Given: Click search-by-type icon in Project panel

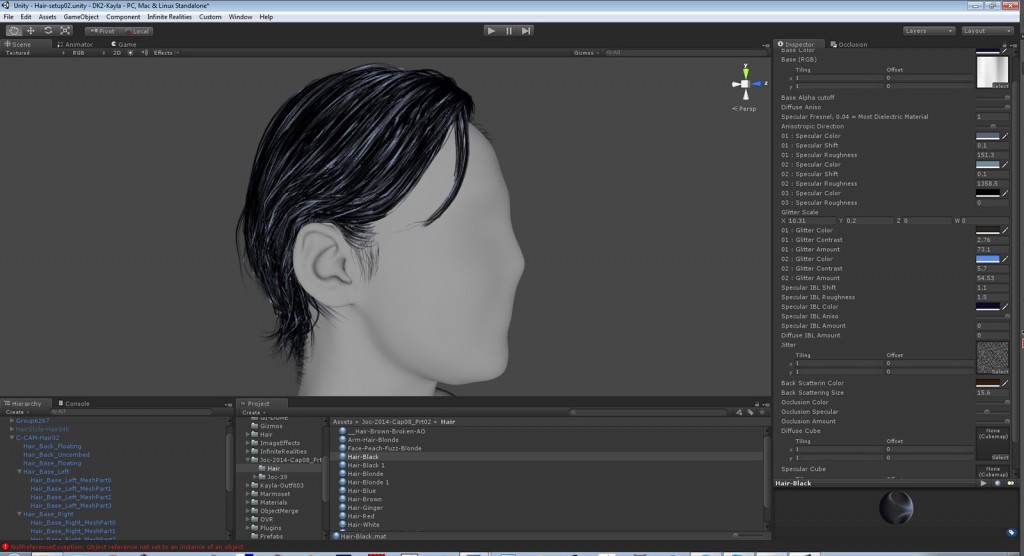Looking at the screenshot, I should coord(739,412).
